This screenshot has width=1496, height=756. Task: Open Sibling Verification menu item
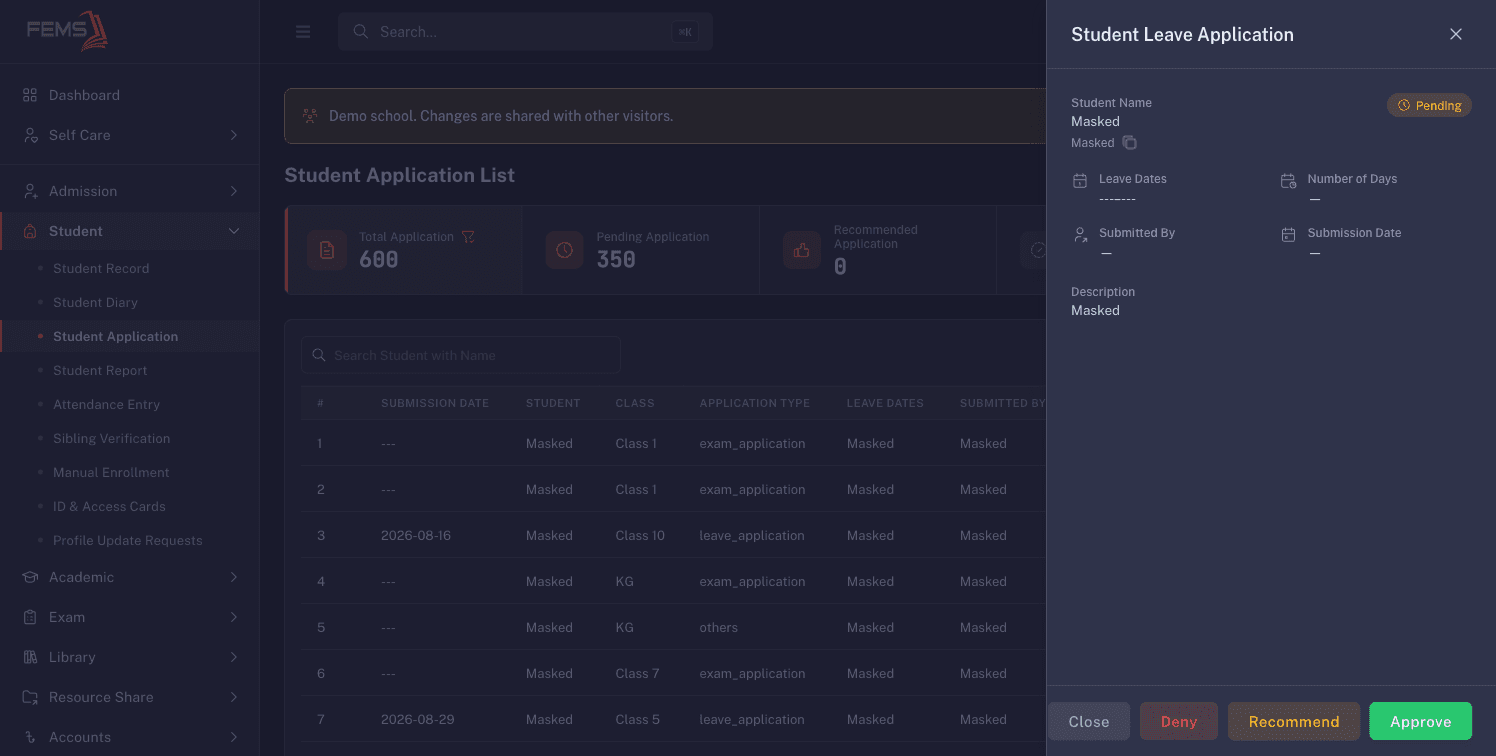pyautogui.click(x=111, y=438)
